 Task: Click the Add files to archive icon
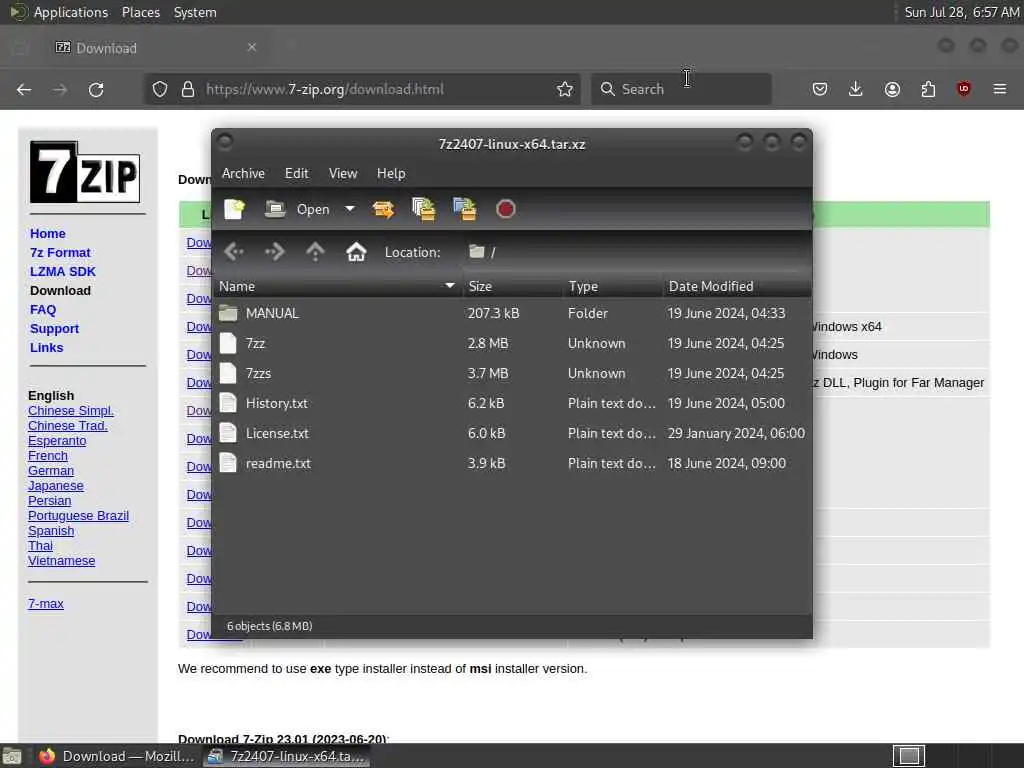424,209
